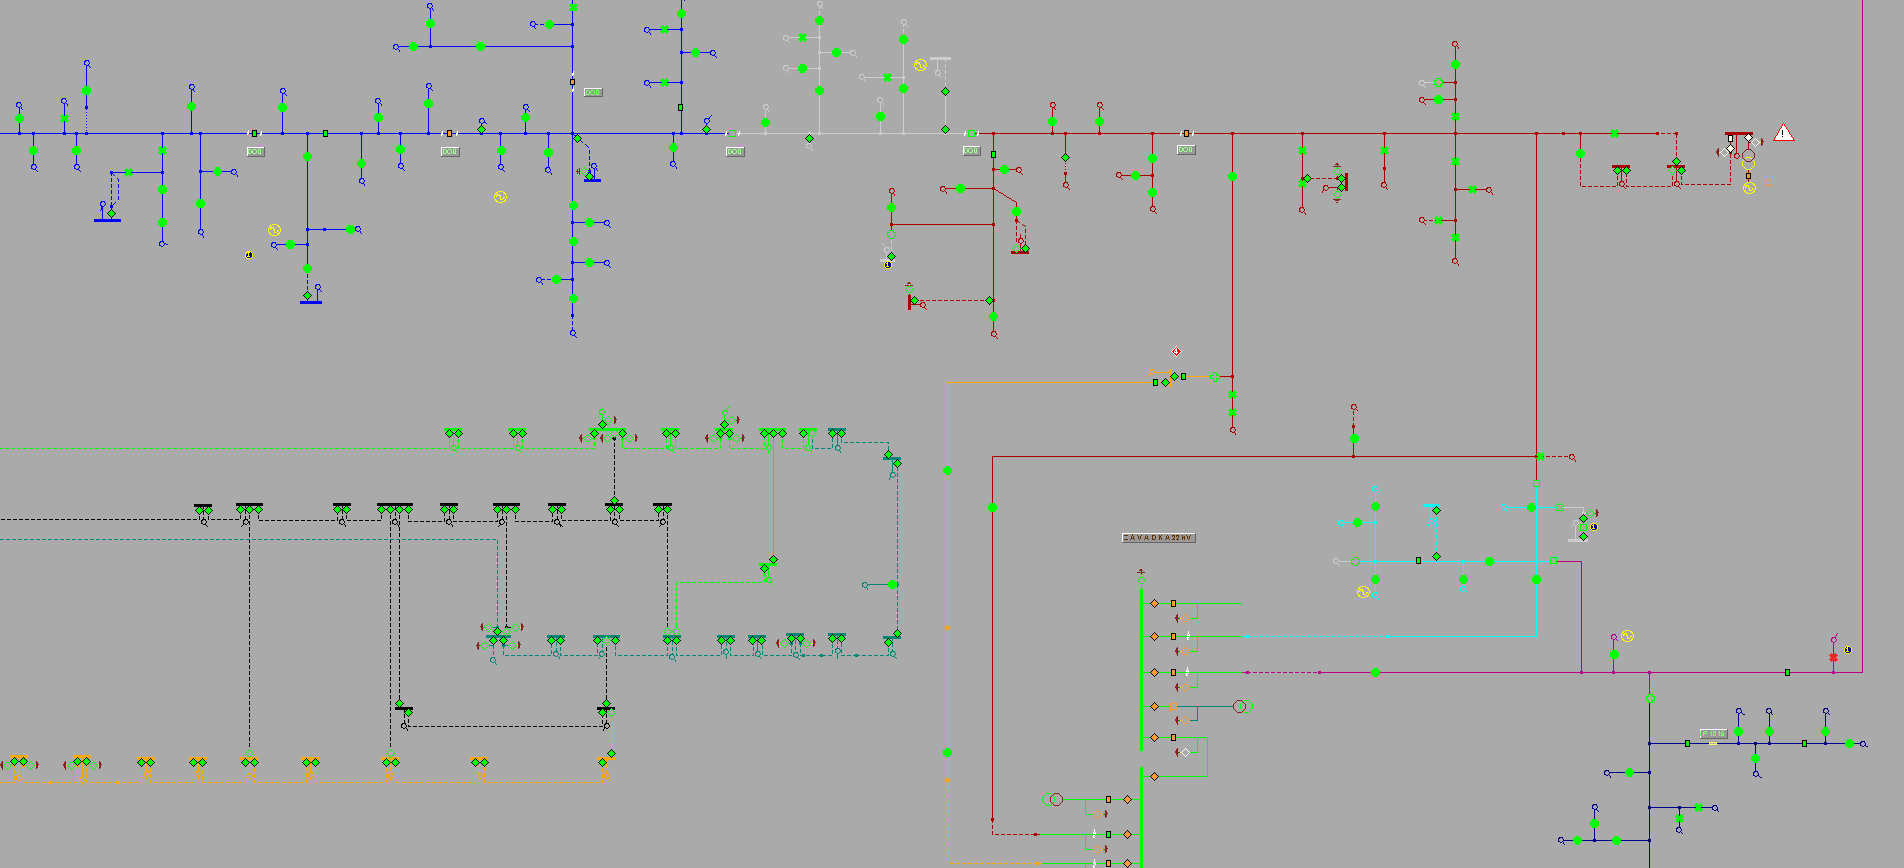Select the red-yellow transformer symbol beside warning triangle

pyautogui.click(x=1748, y=157)
